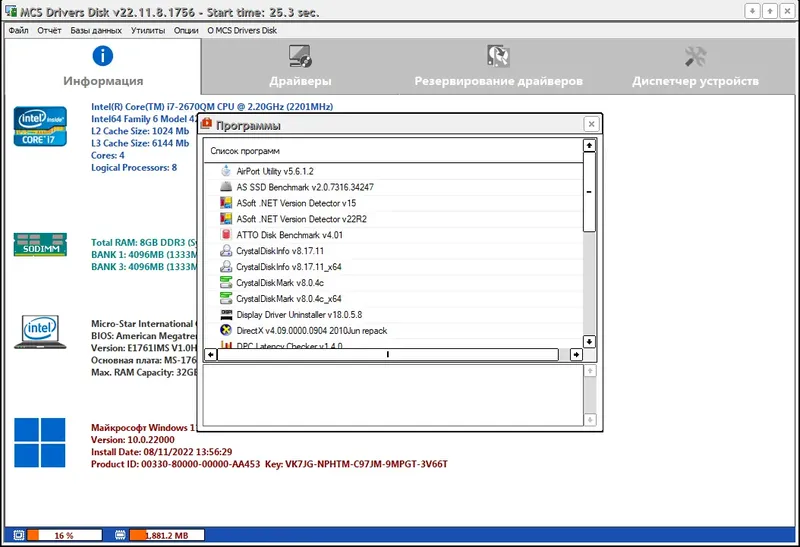The height and width of the screenshot is (547, 800).
Task: Click the MCS Drivers Disk title bar icon
Action: (11, 11)
